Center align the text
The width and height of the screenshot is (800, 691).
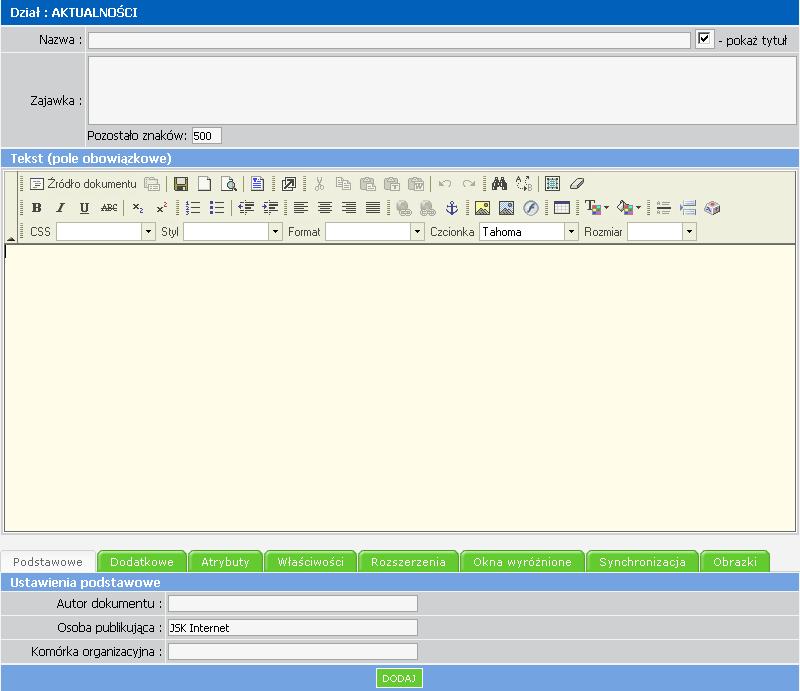click(324, 208)
